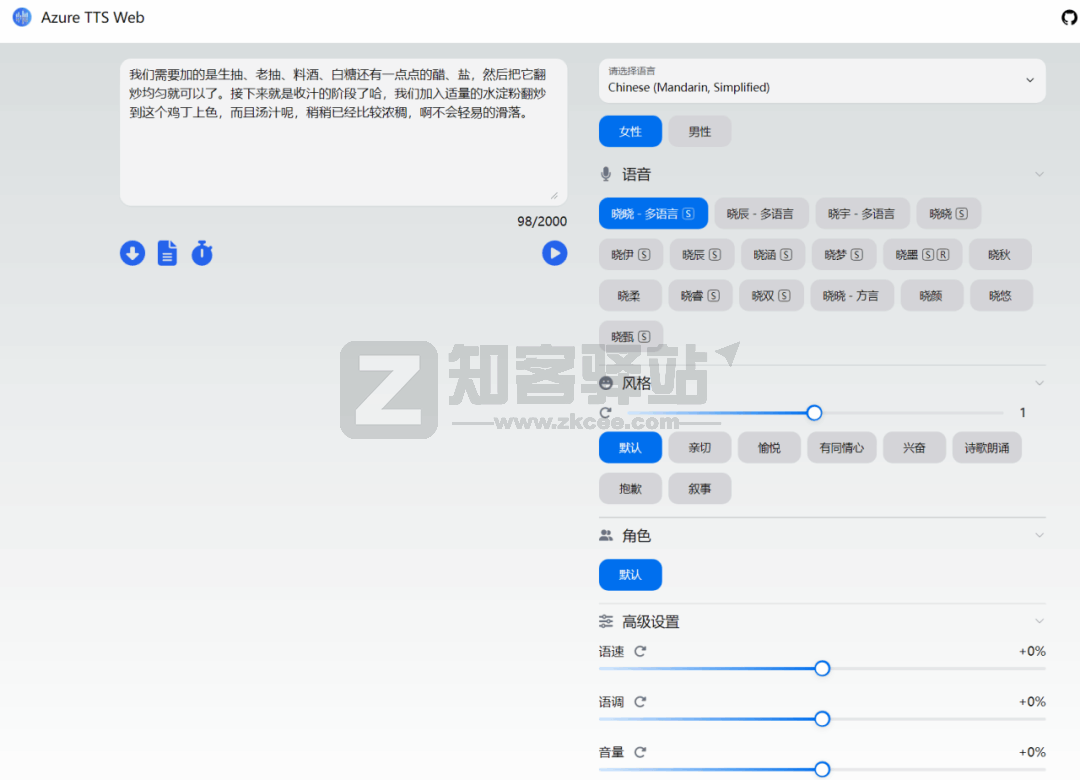Click the GitHub icon in top right corner
The image size is (1080, 780).
click(1069, 17)
